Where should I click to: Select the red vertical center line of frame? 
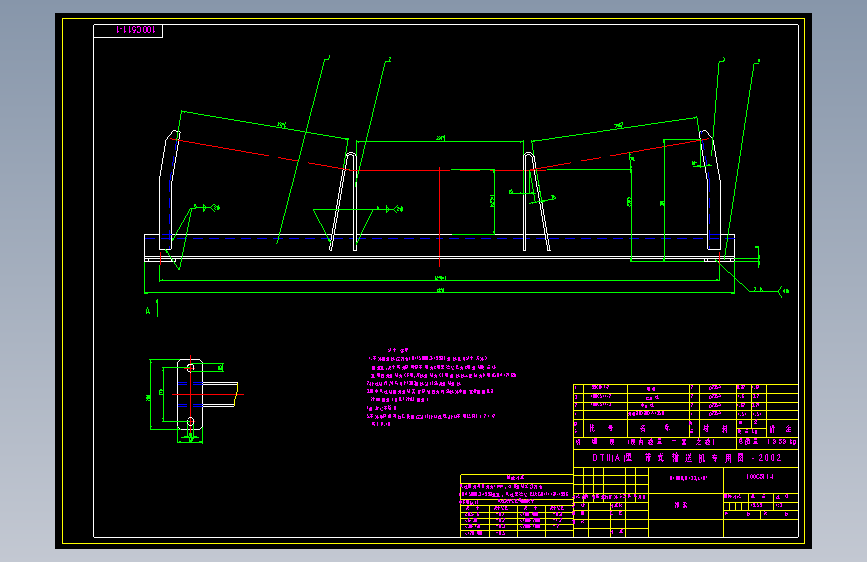point(440,217)
